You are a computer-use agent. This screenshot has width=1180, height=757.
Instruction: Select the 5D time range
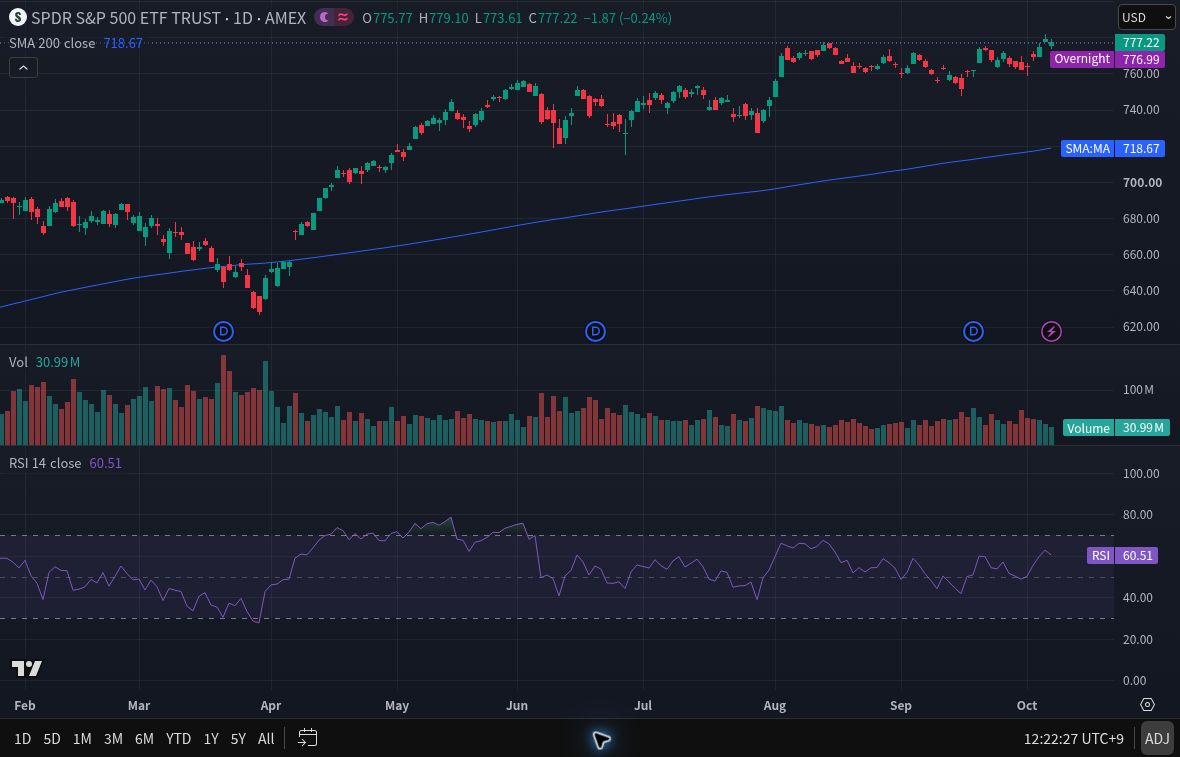pyautogui.click(x=52, y=739)
